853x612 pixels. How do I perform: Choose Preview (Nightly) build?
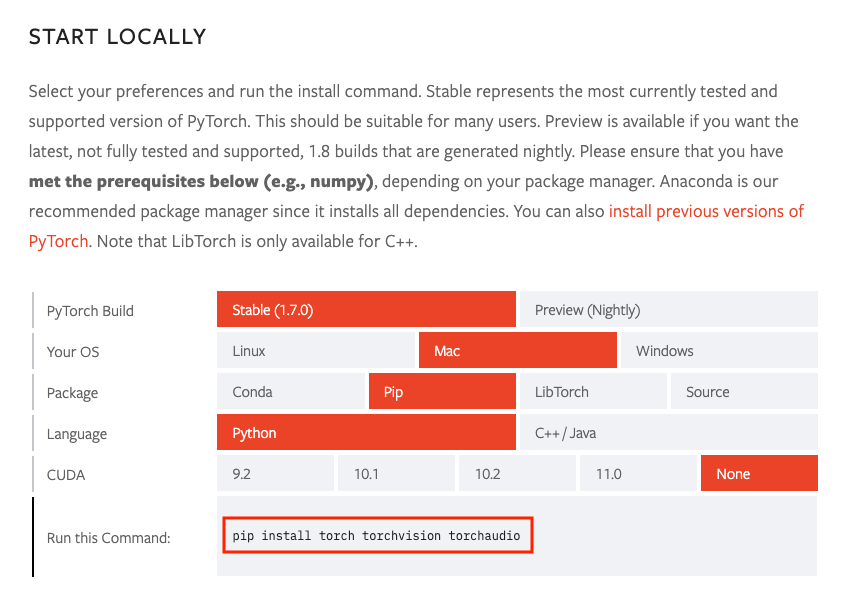668,310
